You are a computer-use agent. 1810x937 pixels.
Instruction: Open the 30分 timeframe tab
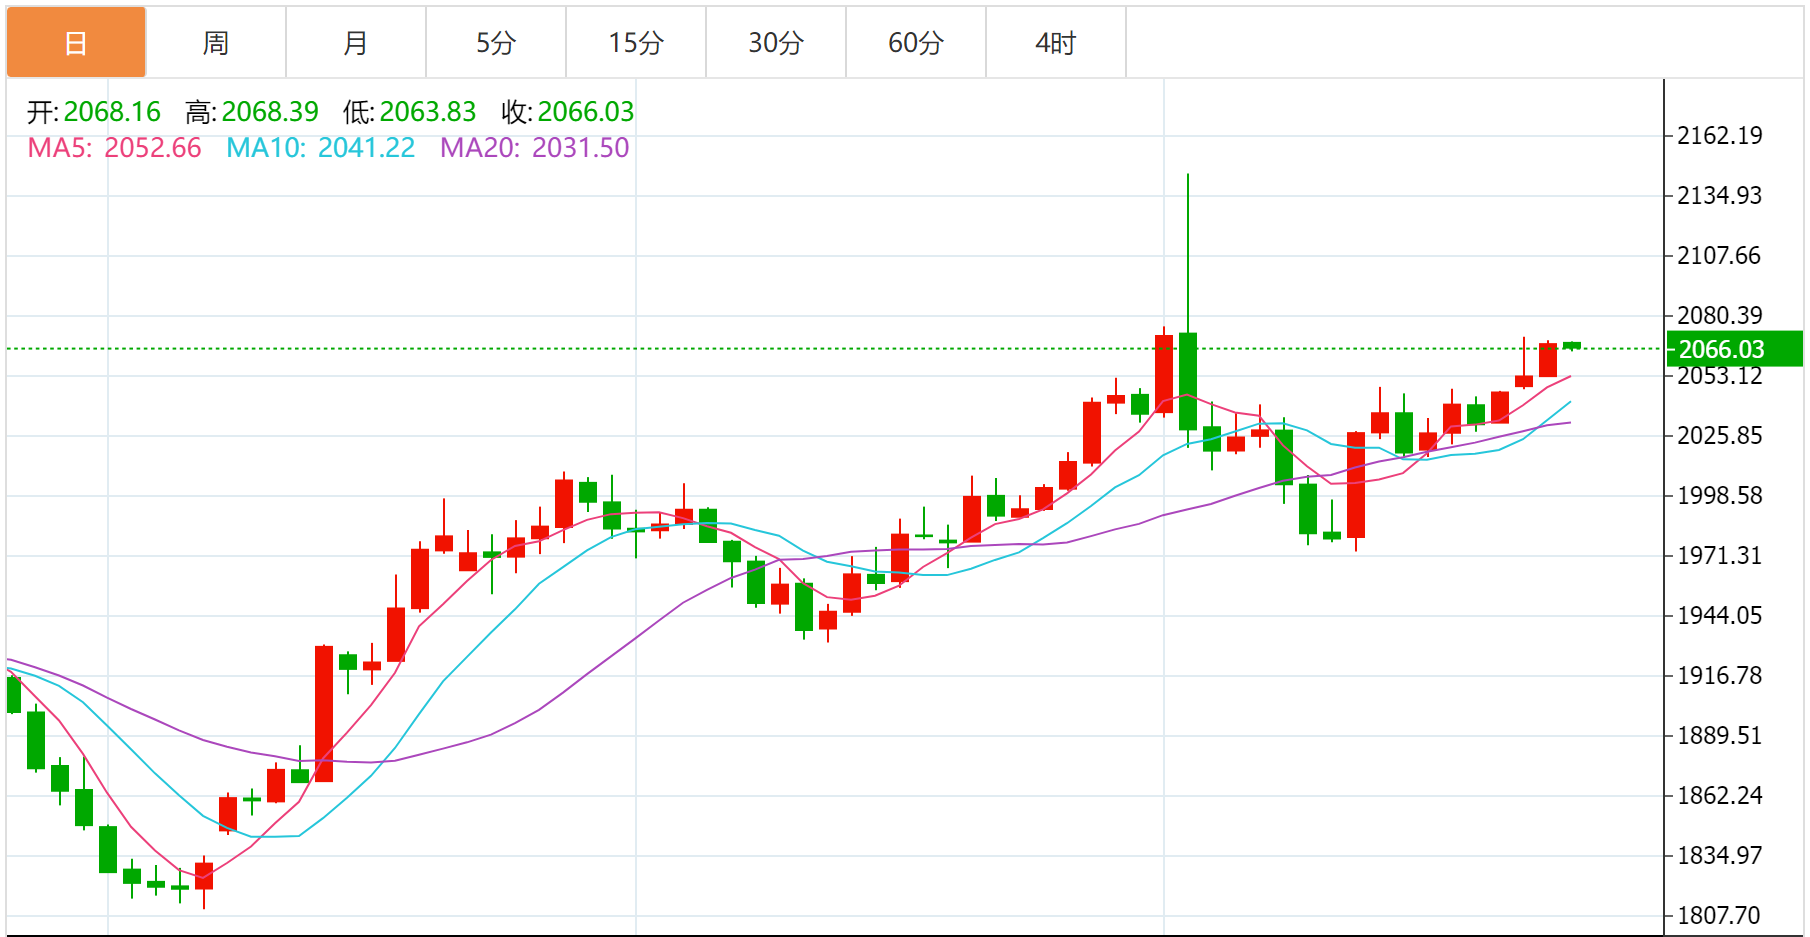click(x=776, y=42)
